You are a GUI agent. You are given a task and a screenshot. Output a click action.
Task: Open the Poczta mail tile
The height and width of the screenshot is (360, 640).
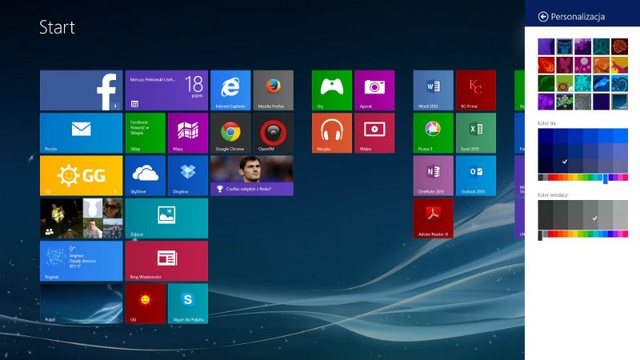(x=81, y=133)
